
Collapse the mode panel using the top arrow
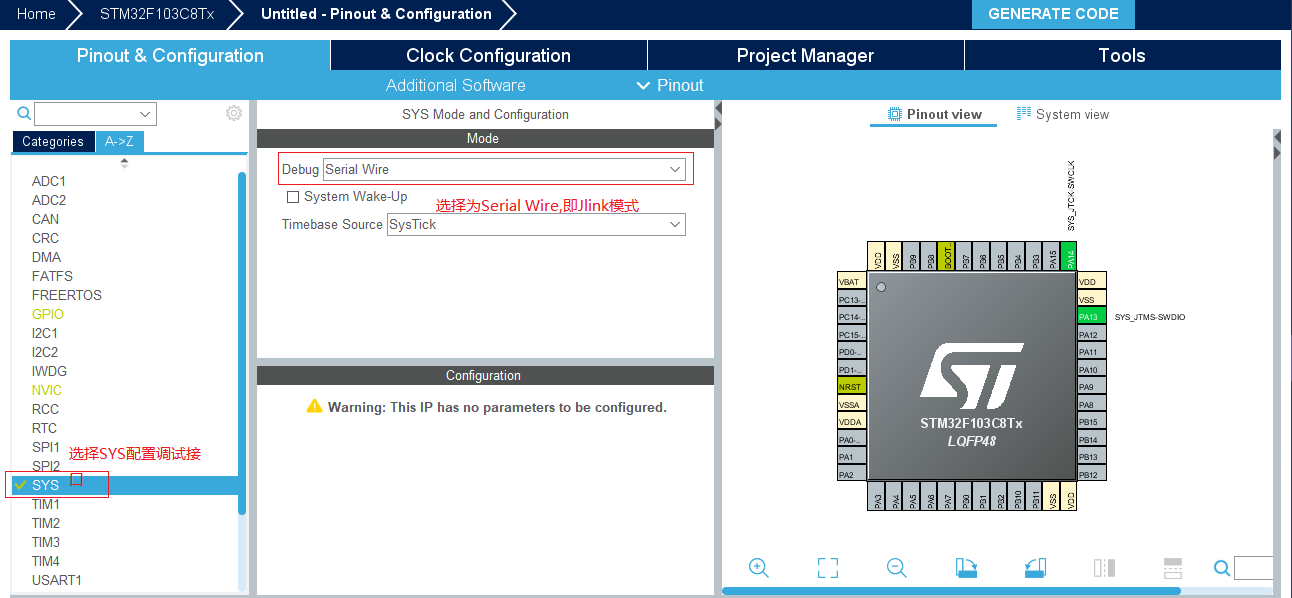[x=718, y=107]
